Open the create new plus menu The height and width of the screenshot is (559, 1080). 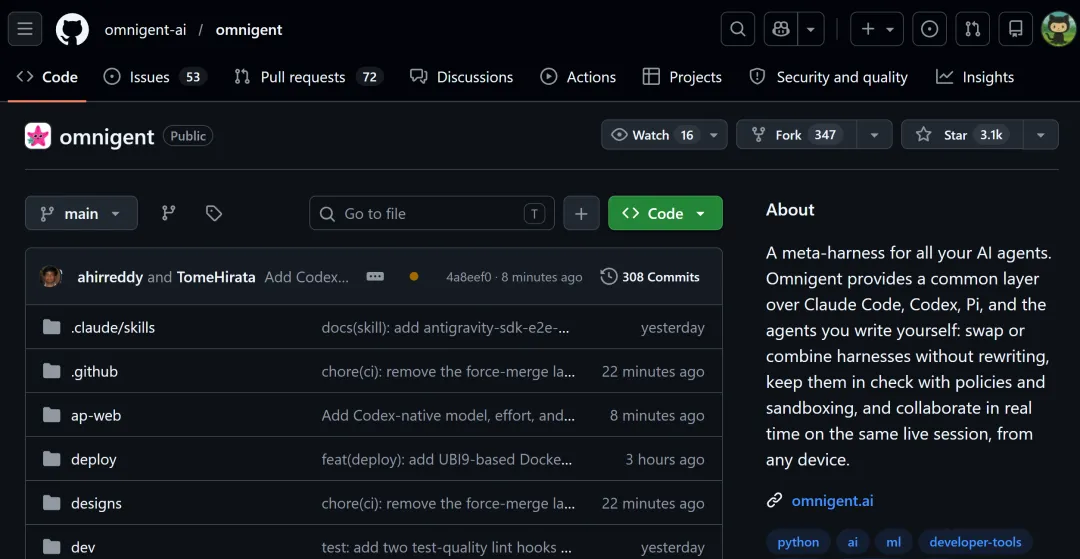click(x=877, y=29)
